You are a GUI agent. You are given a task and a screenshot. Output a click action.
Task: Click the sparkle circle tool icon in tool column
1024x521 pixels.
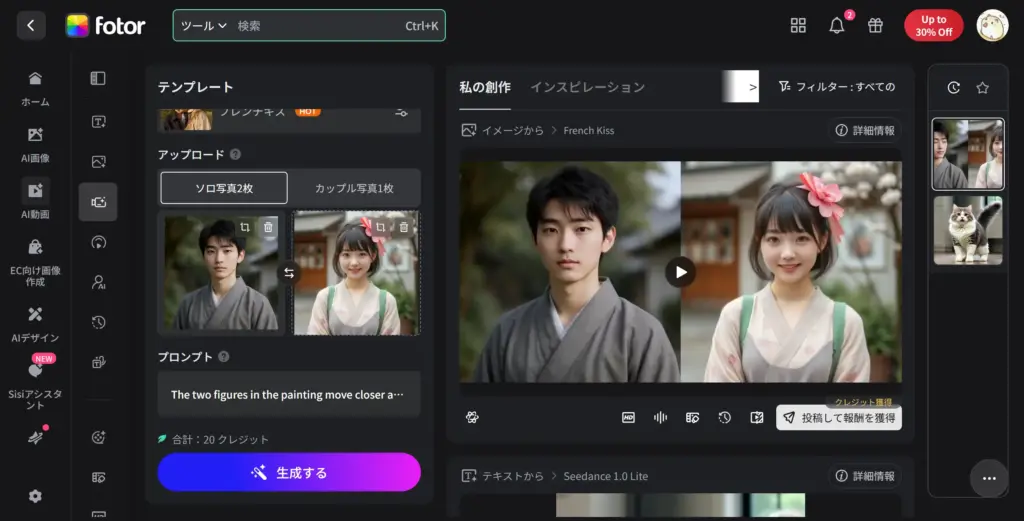(x=99, y=437)
